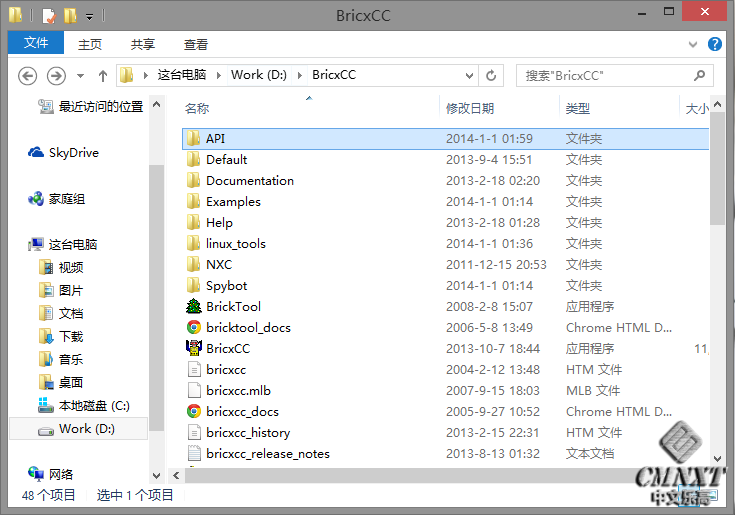Select the bricxcc_history file icon

coord(194,432)
